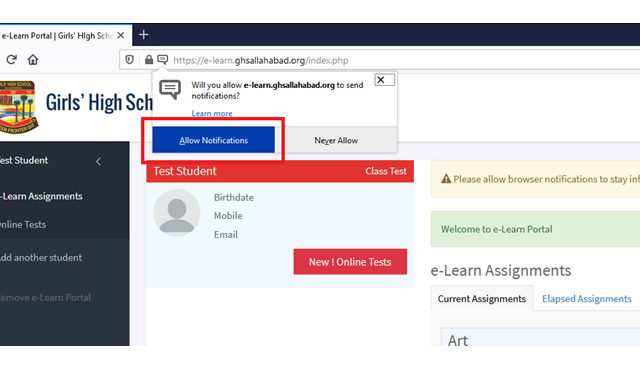Select Remove e-Learn Portal in sidebar
640x369 pixels.
(45, 298)
